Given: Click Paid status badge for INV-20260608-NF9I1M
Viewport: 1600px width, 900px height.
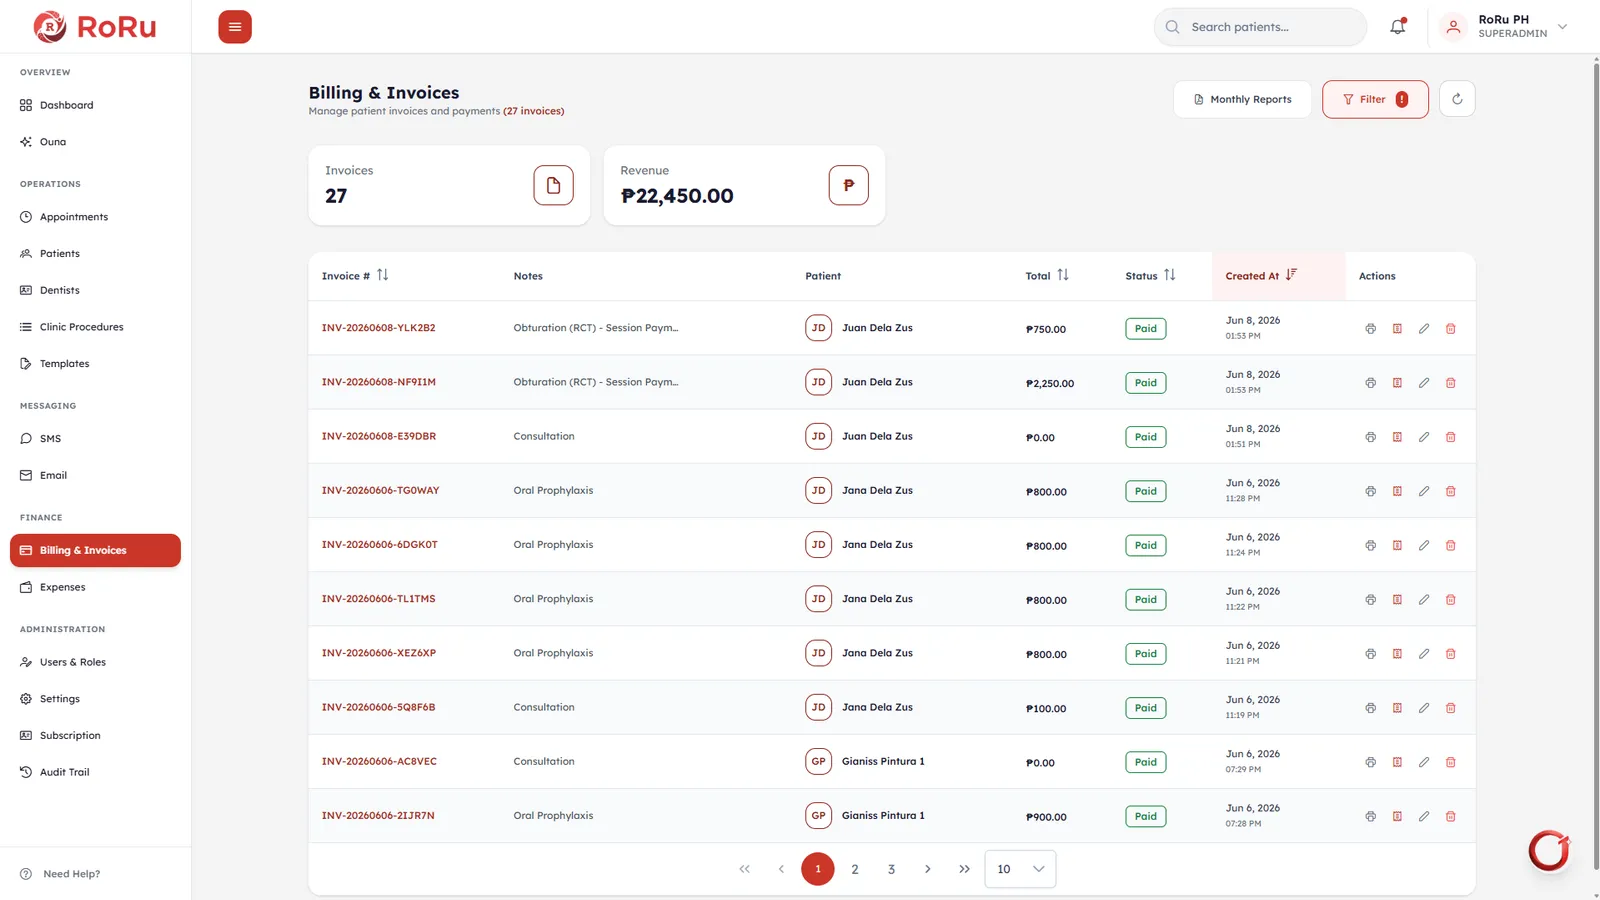Looking at the screenshot, I should (x=1146, y=383).
